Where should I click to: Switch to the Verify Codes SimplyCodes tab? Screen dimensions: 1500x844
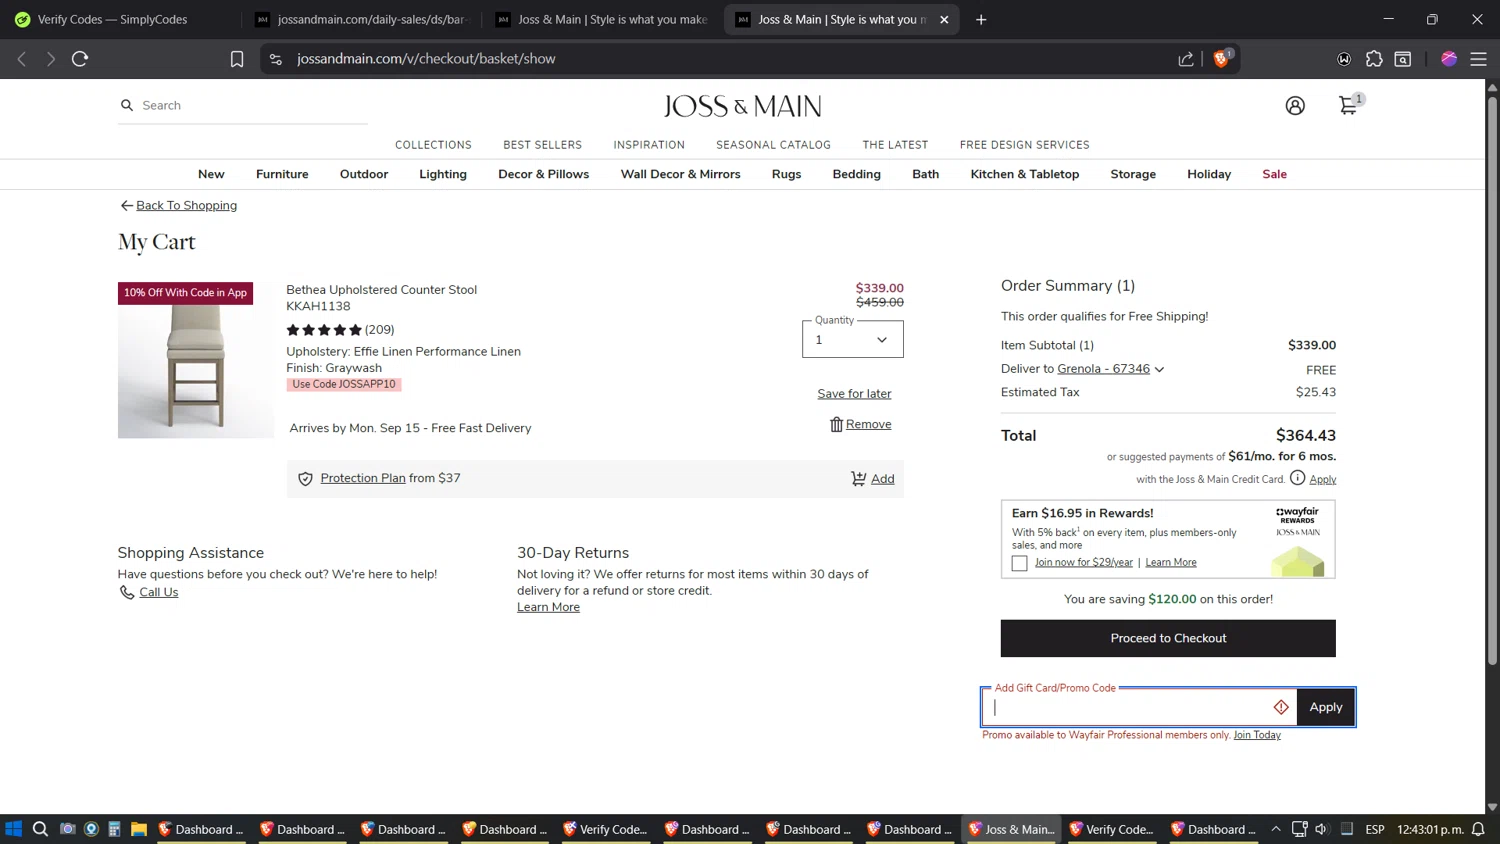coord(113,19)
